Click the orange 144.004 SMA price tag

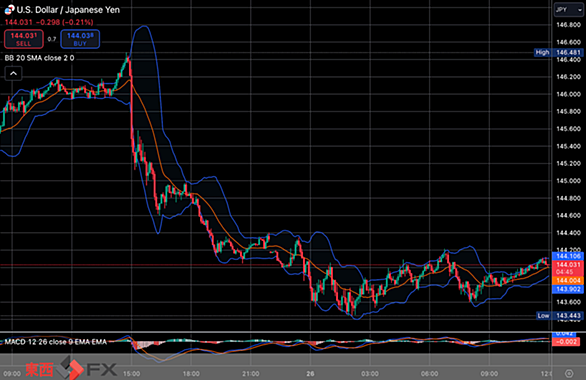click(568, 280)
